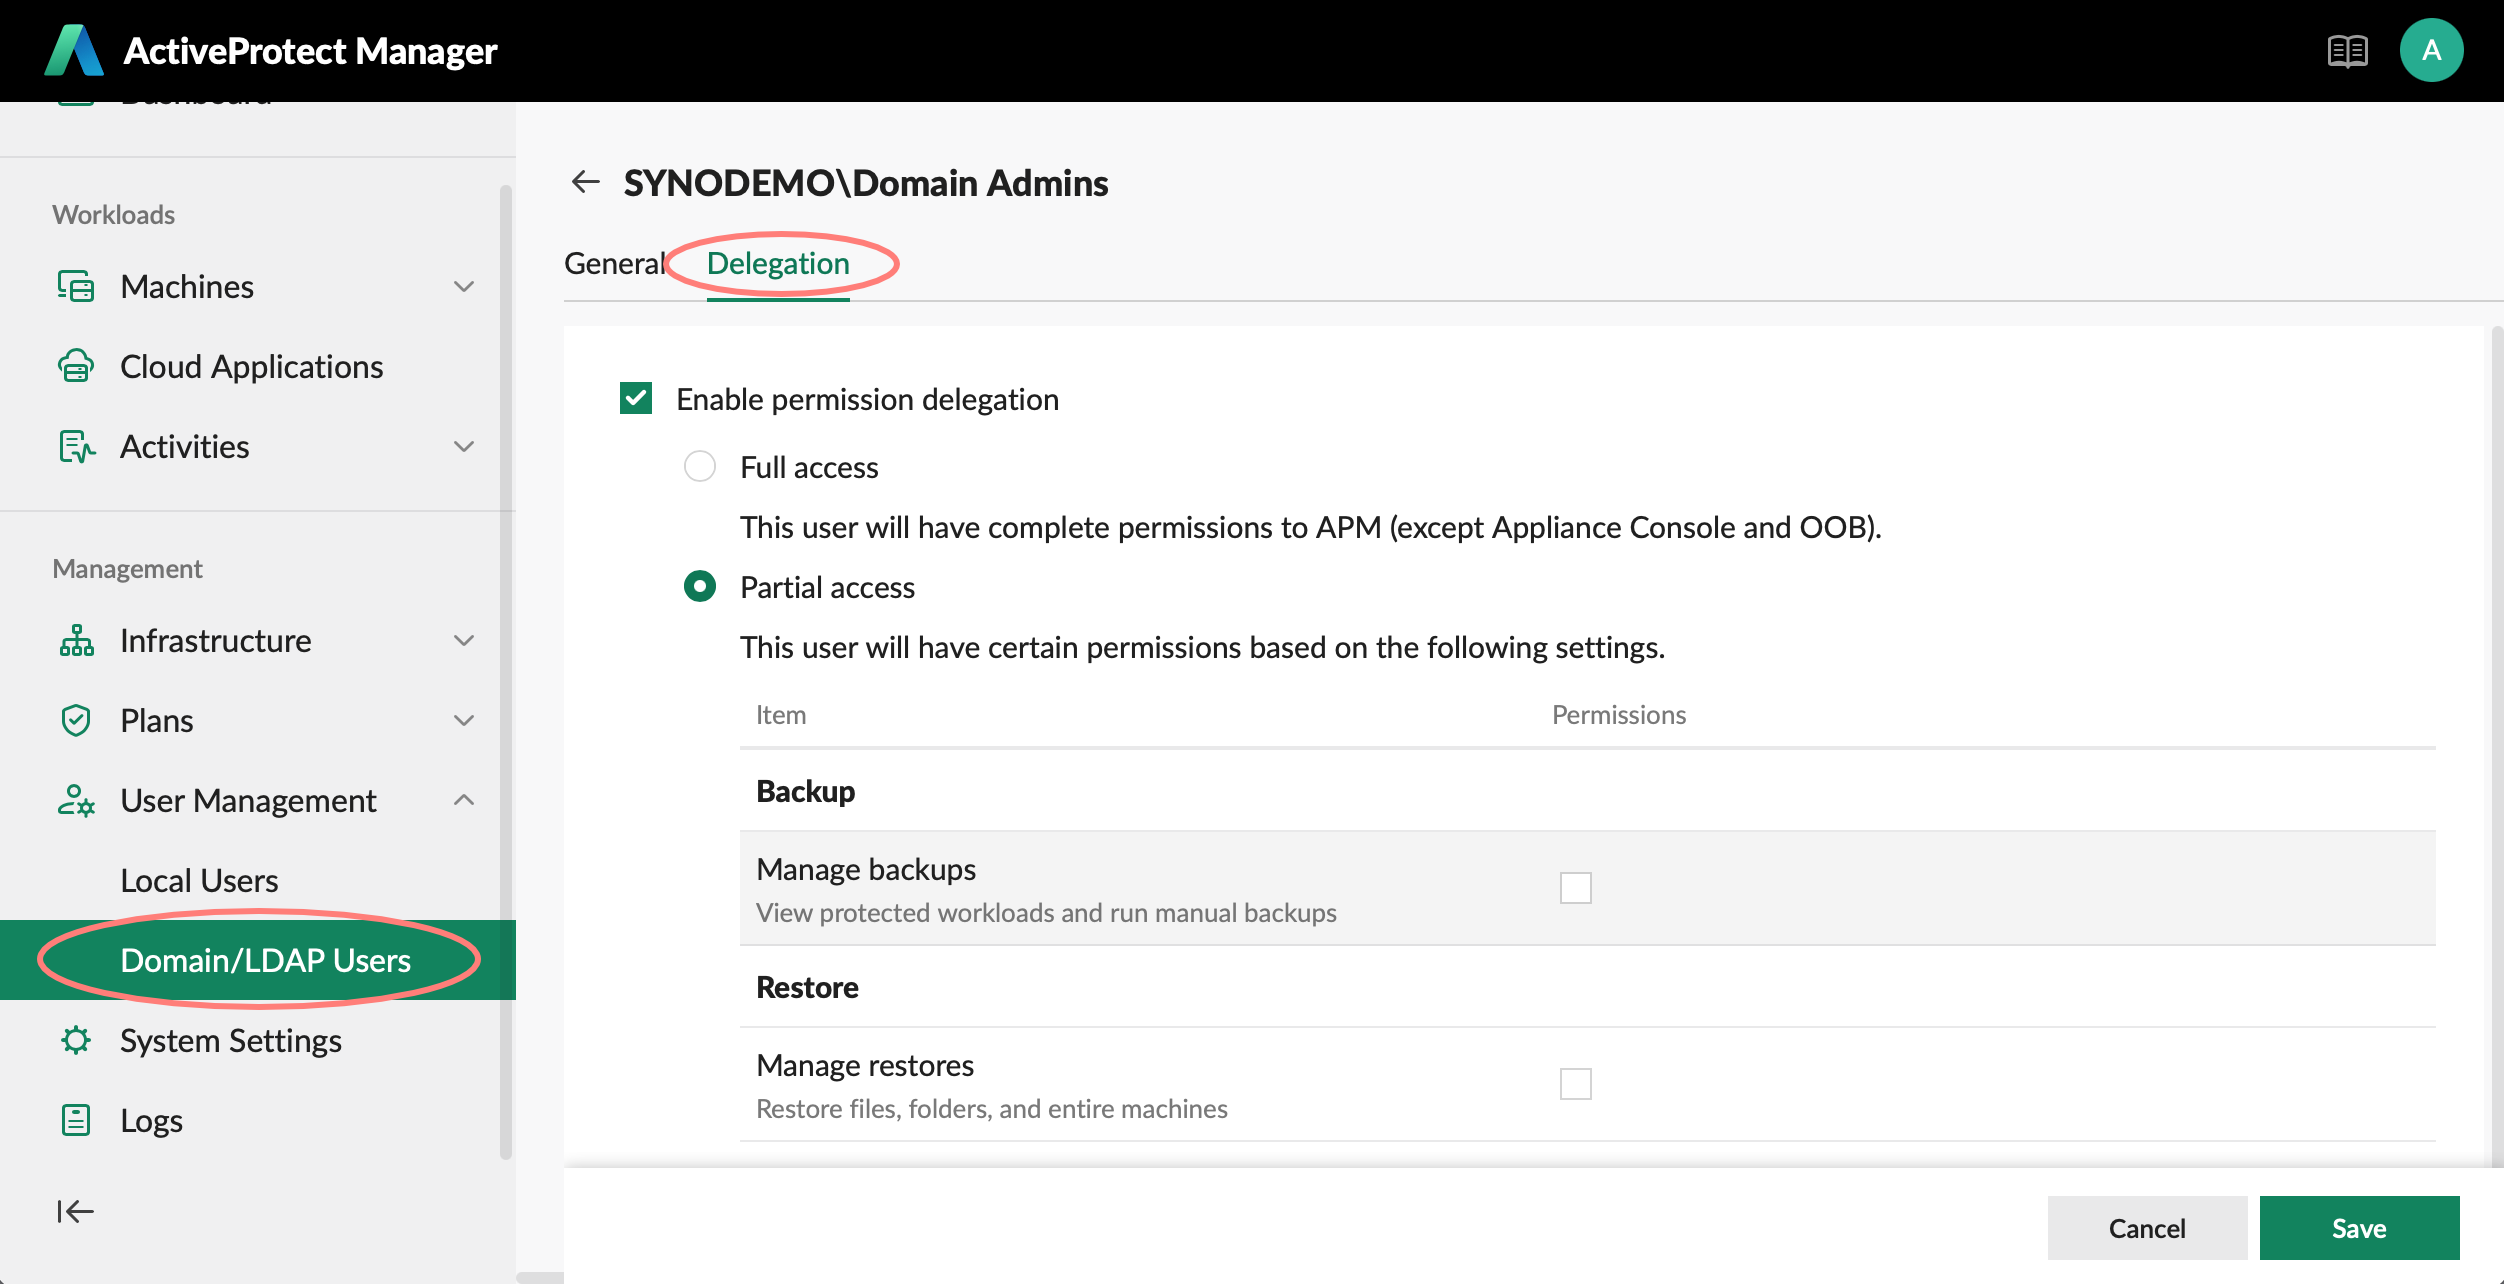Collapse the User Management chevron
Image resolution: width=2504 pixels, height=1284 pixels.
pyautogui.click(x=464, y=800)
